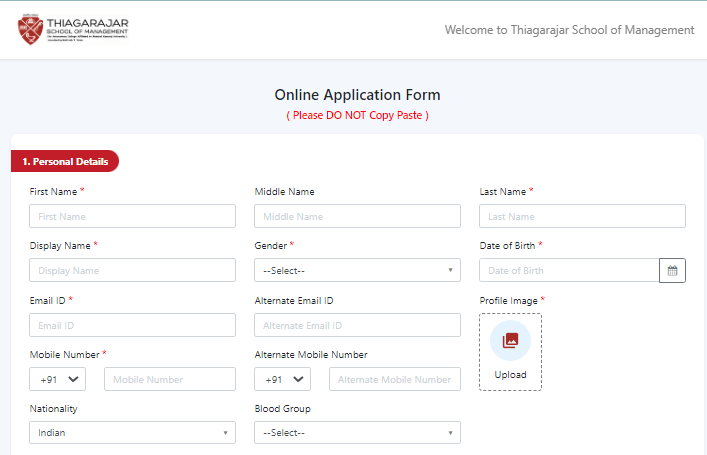Focus the Display Name input field
This screenshot has width=707, height=455.
click(133, 270)
